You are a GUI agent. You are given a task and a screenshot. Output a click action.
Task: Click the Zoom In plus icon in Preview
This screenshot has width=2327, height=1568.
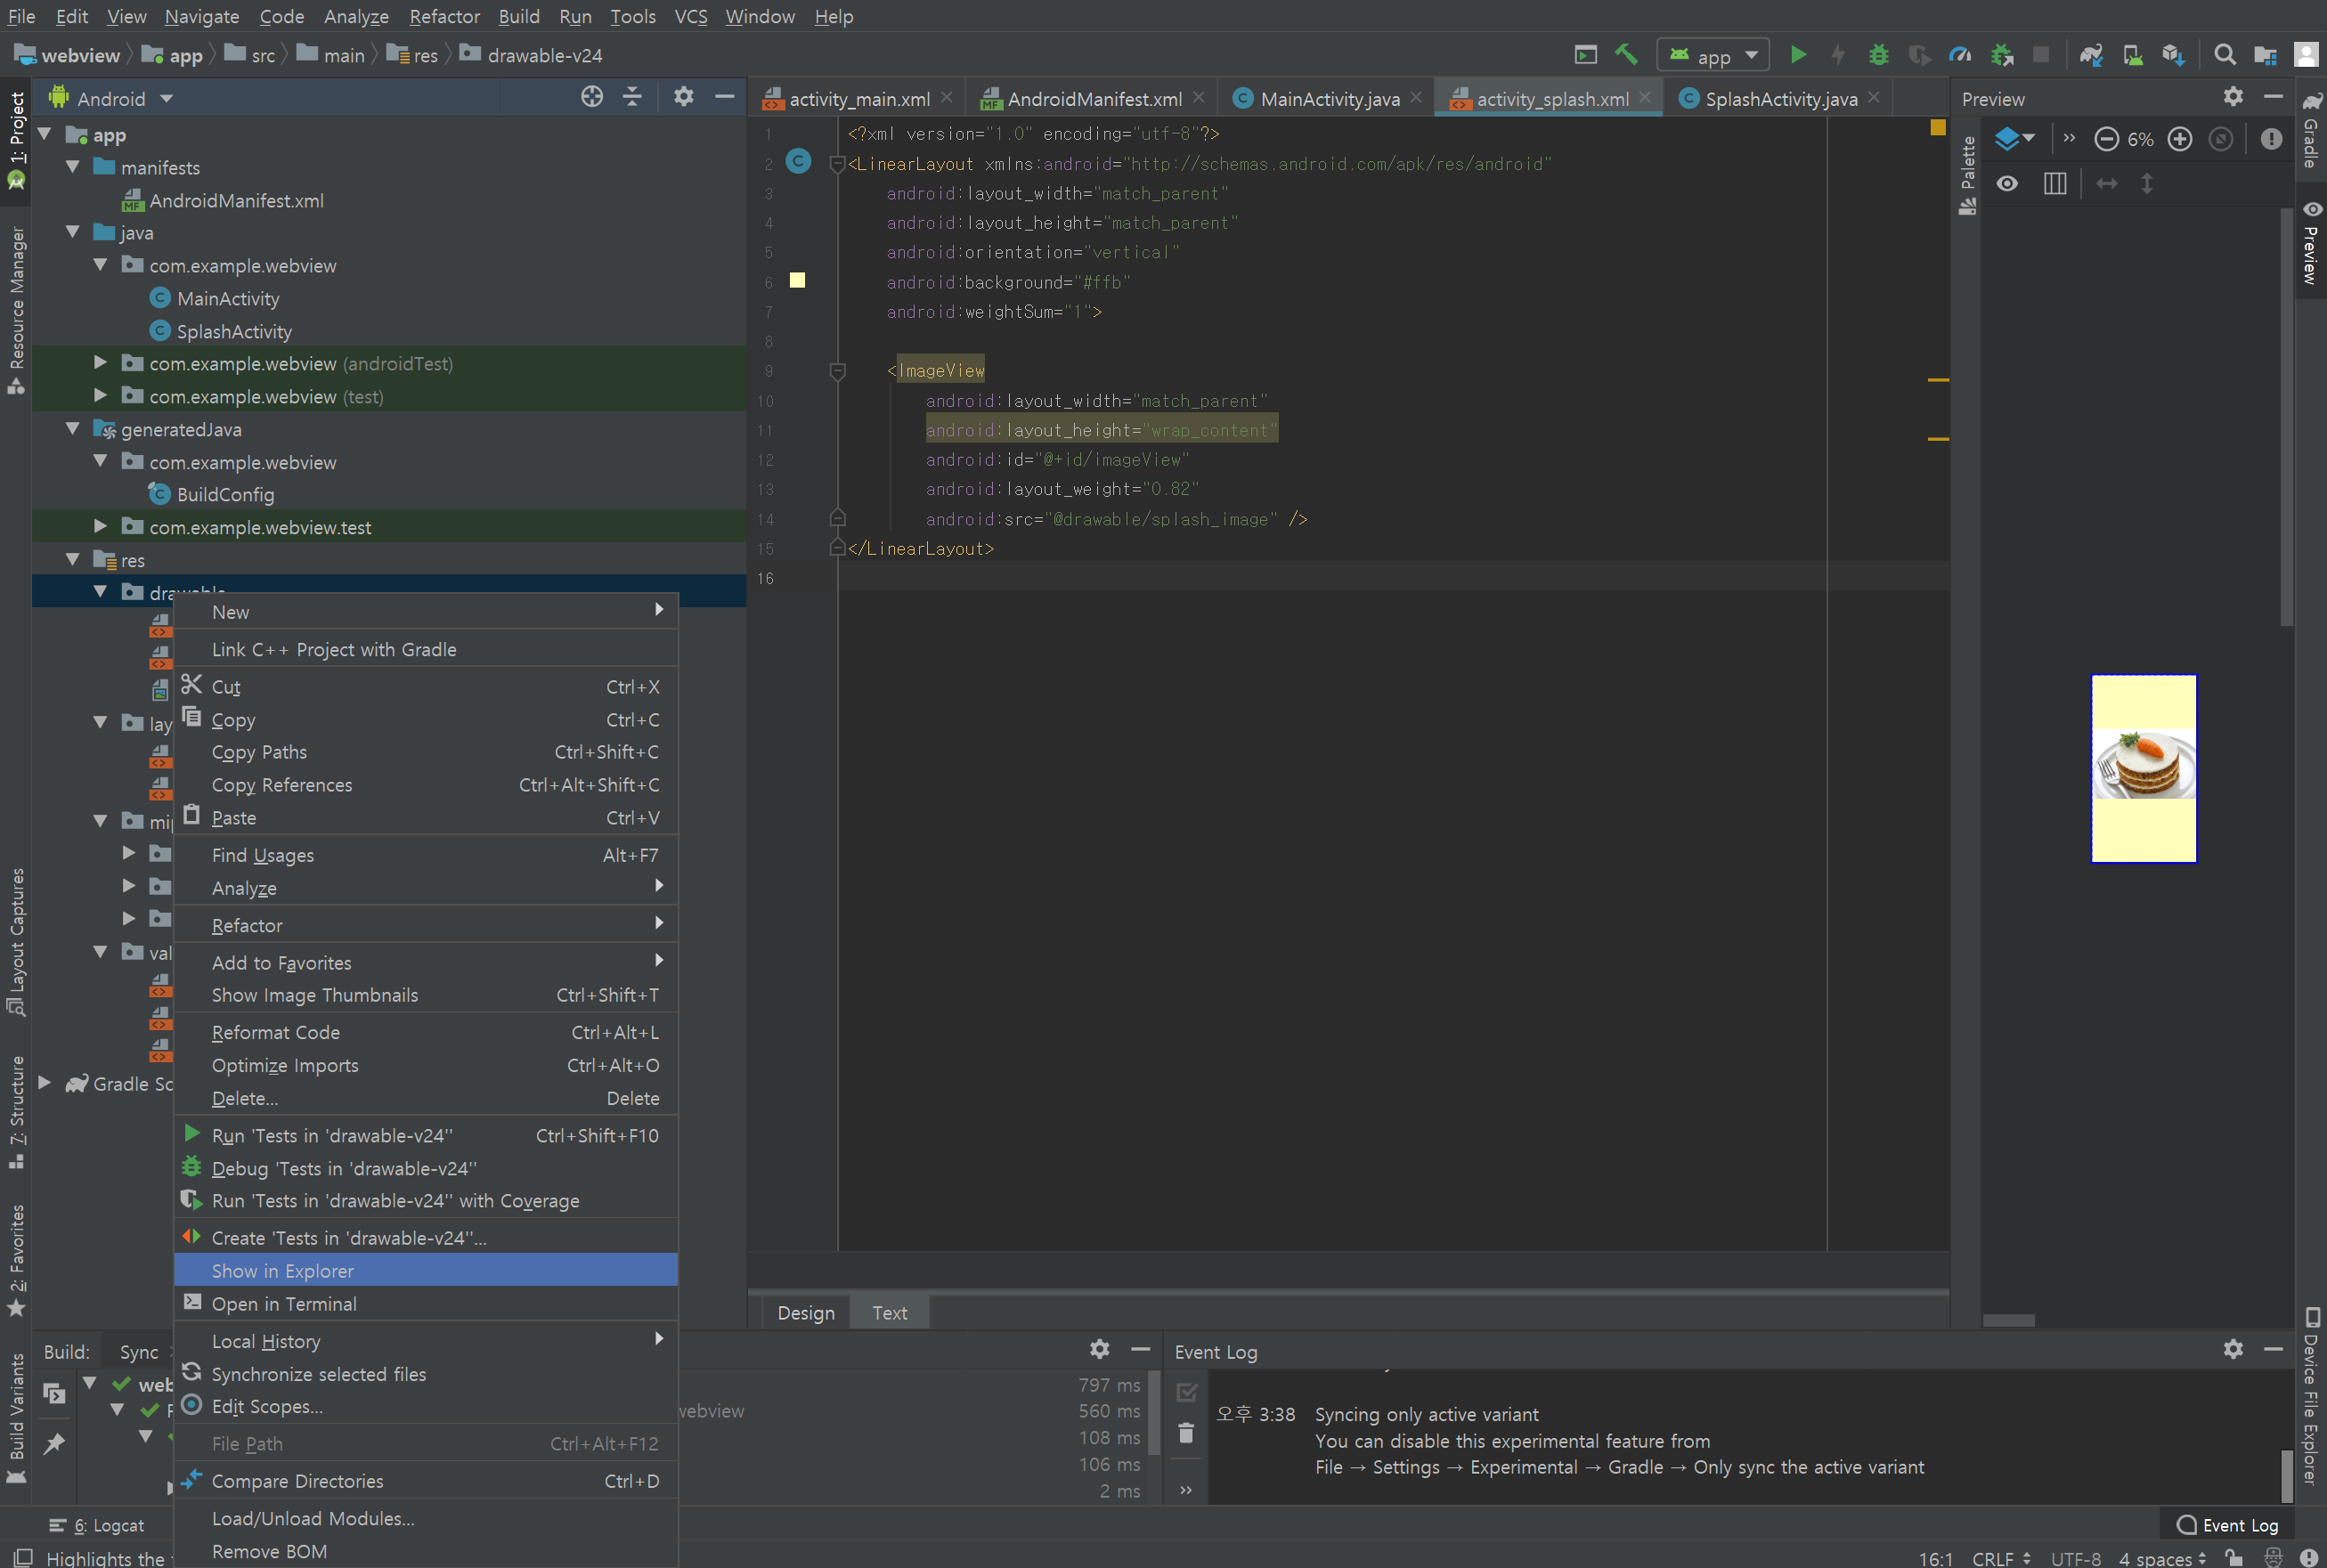click(x=2179, y=139)
